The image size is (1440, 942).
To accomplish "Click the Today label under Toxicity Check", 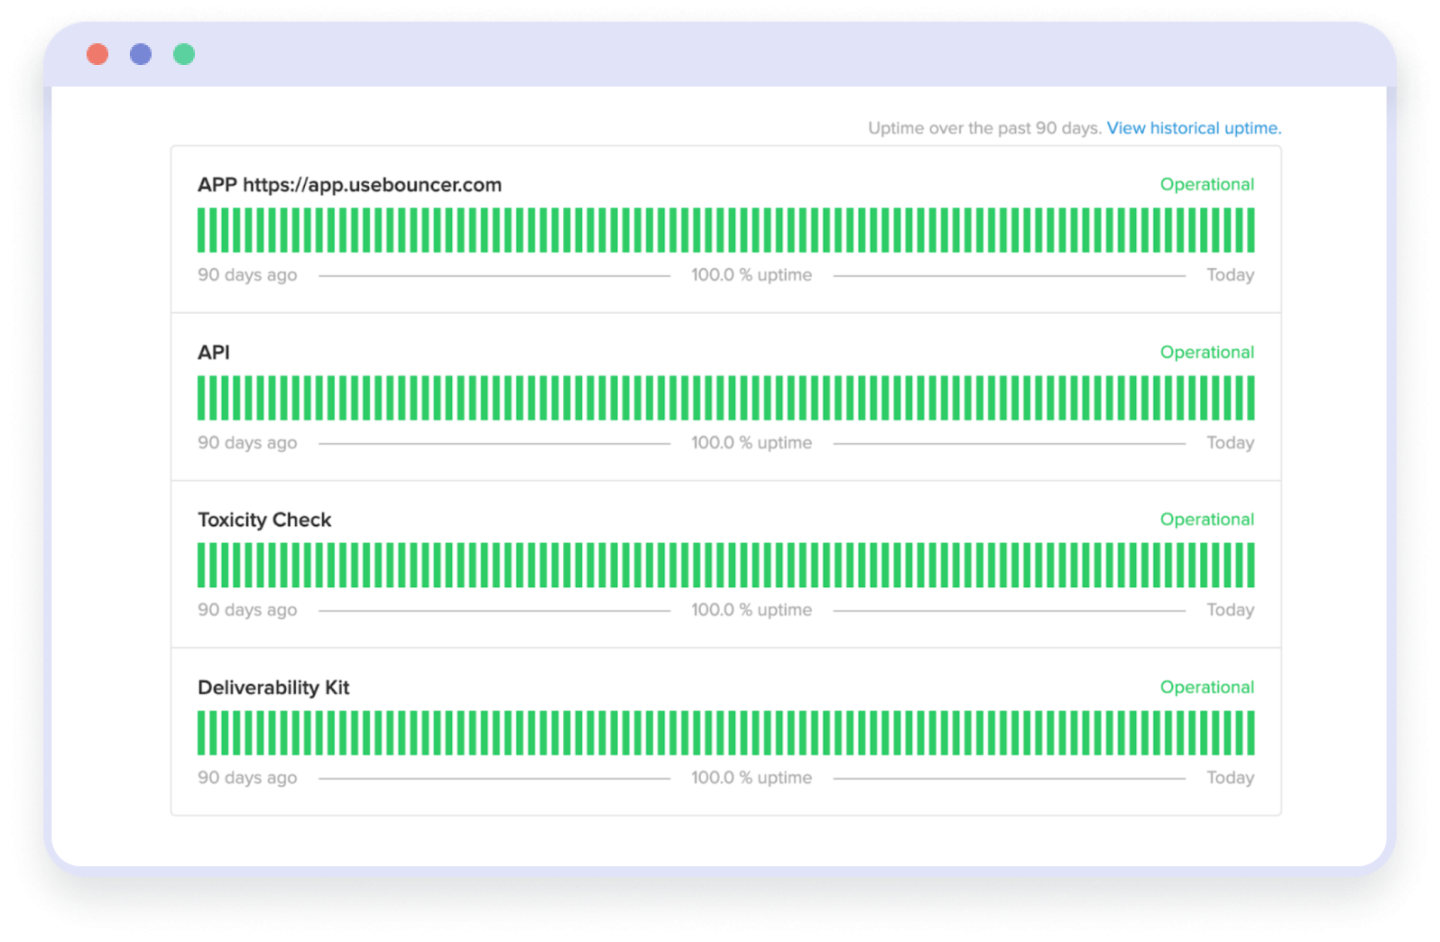I will (1230, 609).
